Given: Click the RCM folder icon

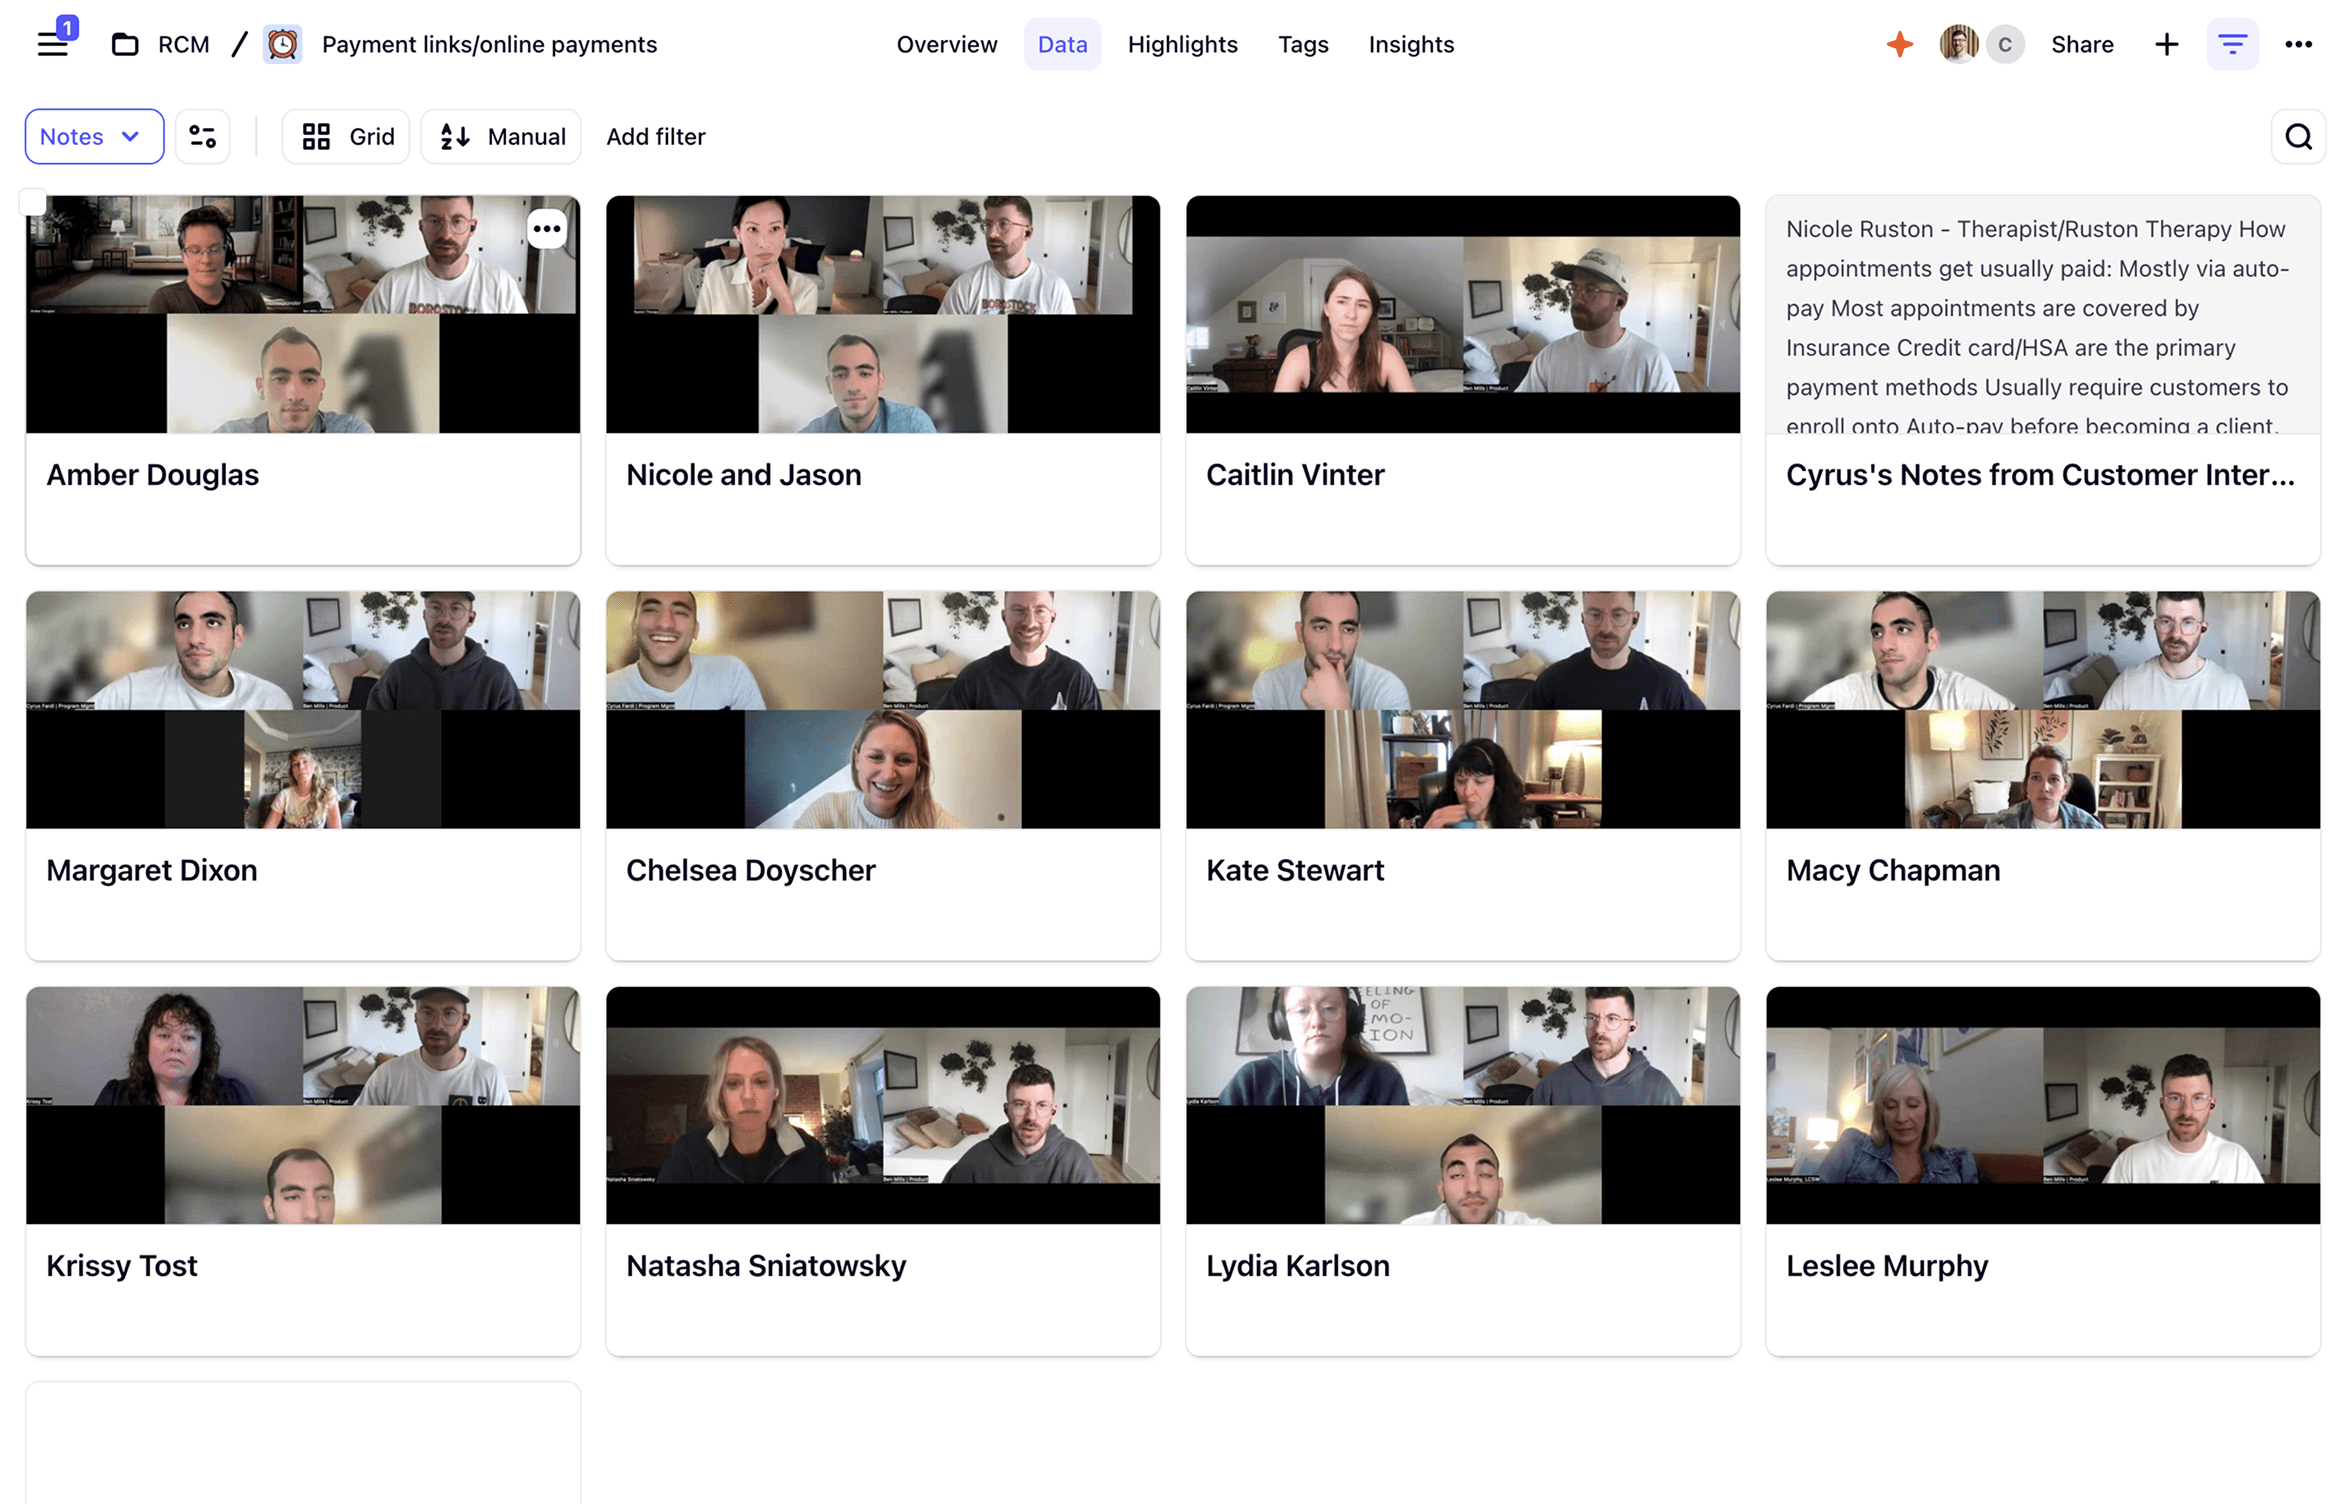Looking at the screenshot, I should click(125, 44).
